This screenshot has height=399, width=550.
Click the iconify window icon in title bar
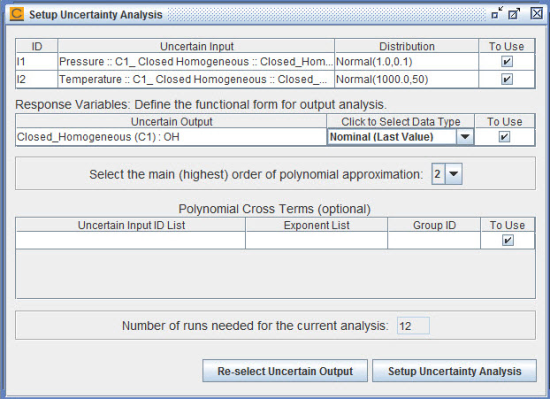click(x=497, y=14)
